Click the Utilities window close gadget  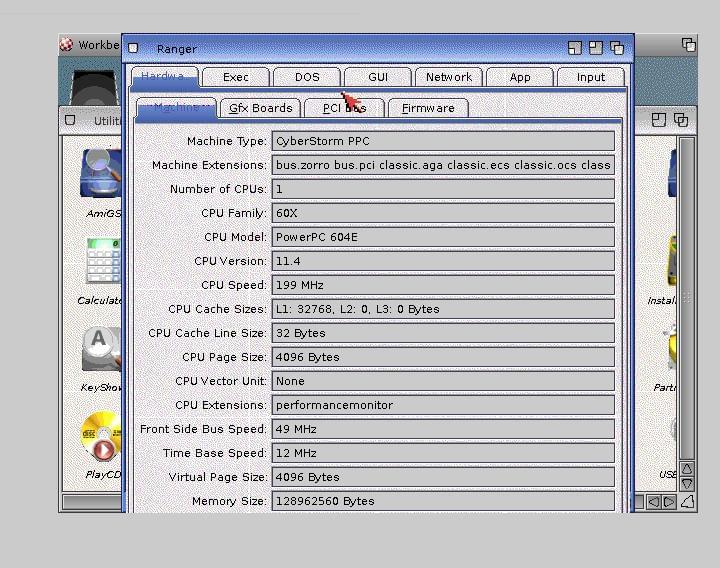click(x=70, y=120)
